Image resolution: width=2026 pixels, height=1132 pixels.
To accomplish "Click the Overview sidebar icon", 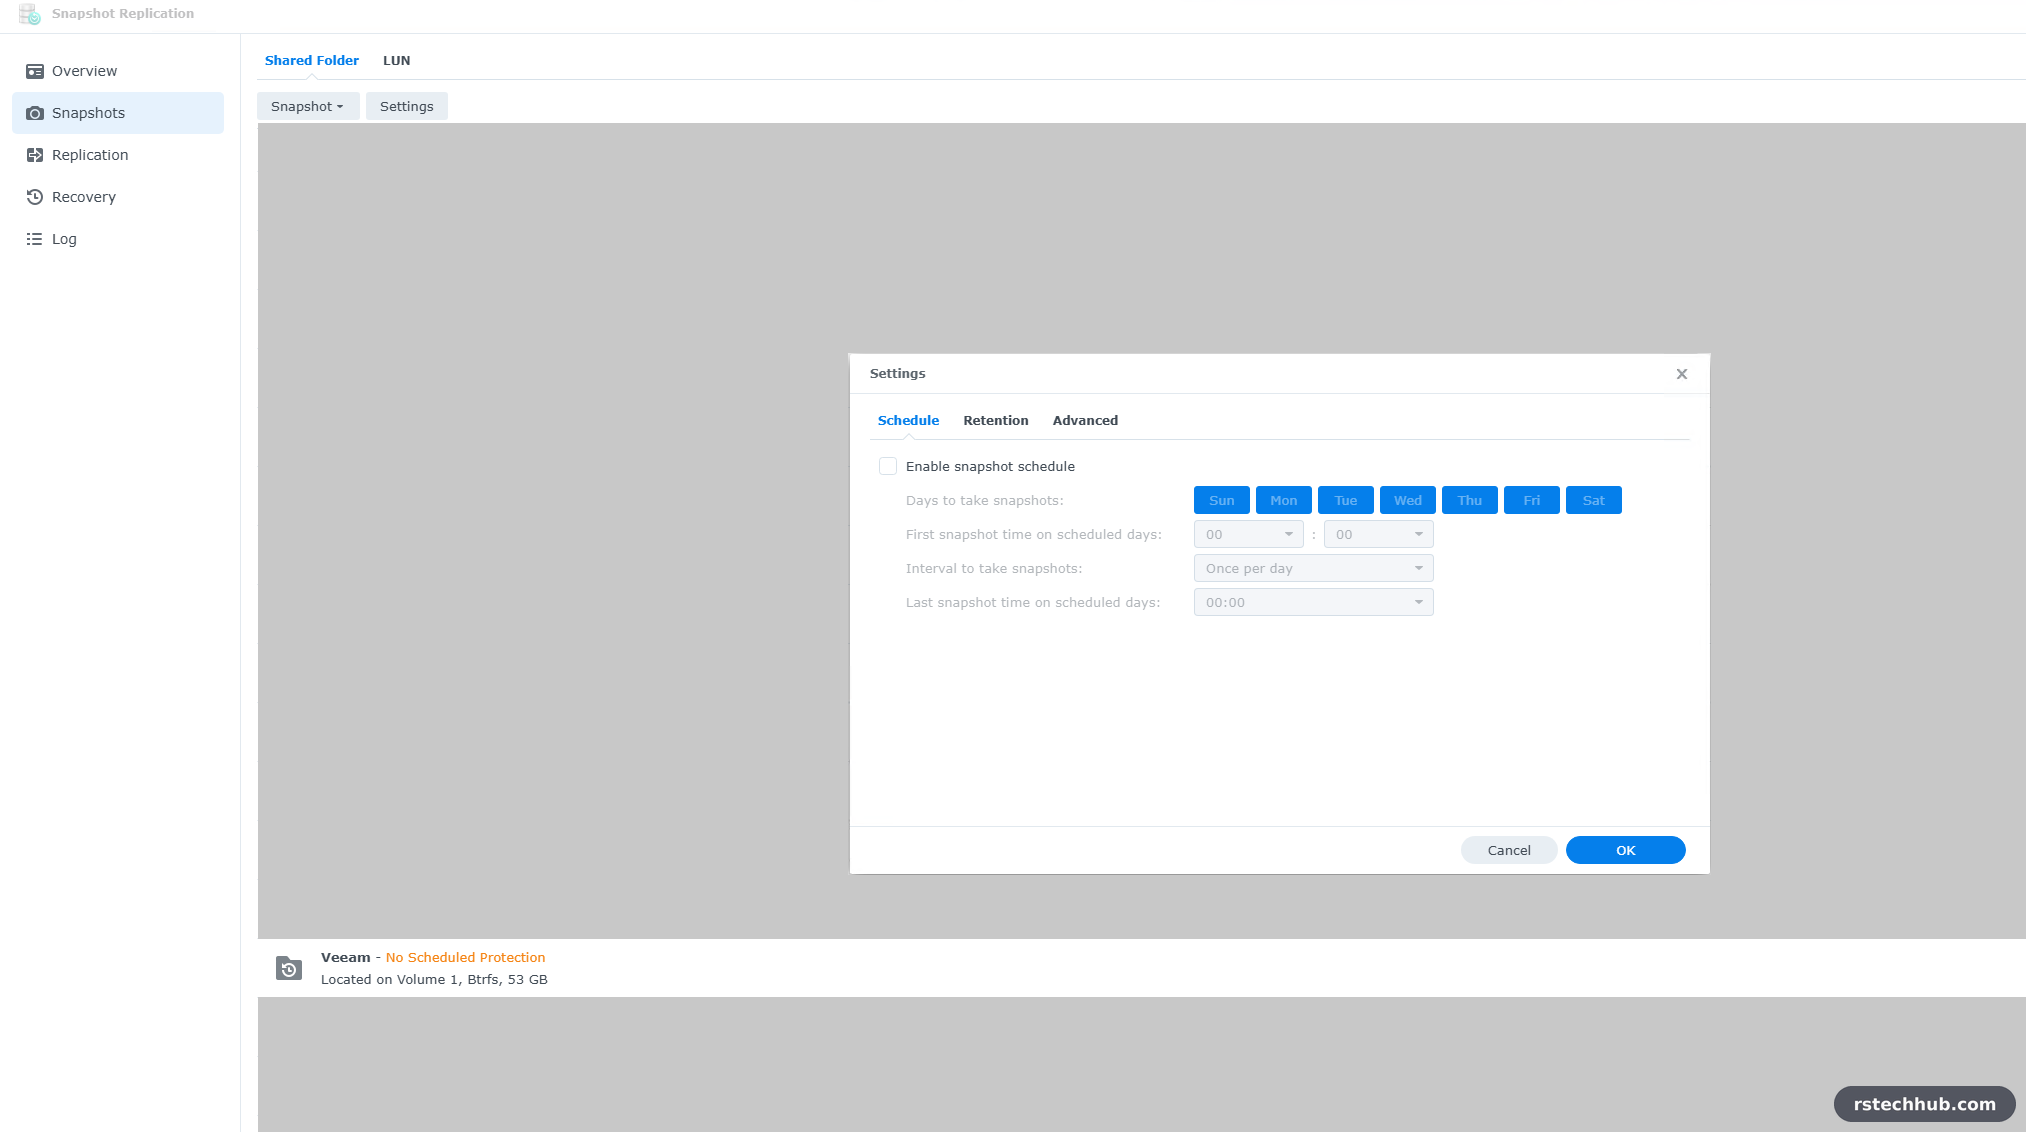I will [x=35, y=71].
